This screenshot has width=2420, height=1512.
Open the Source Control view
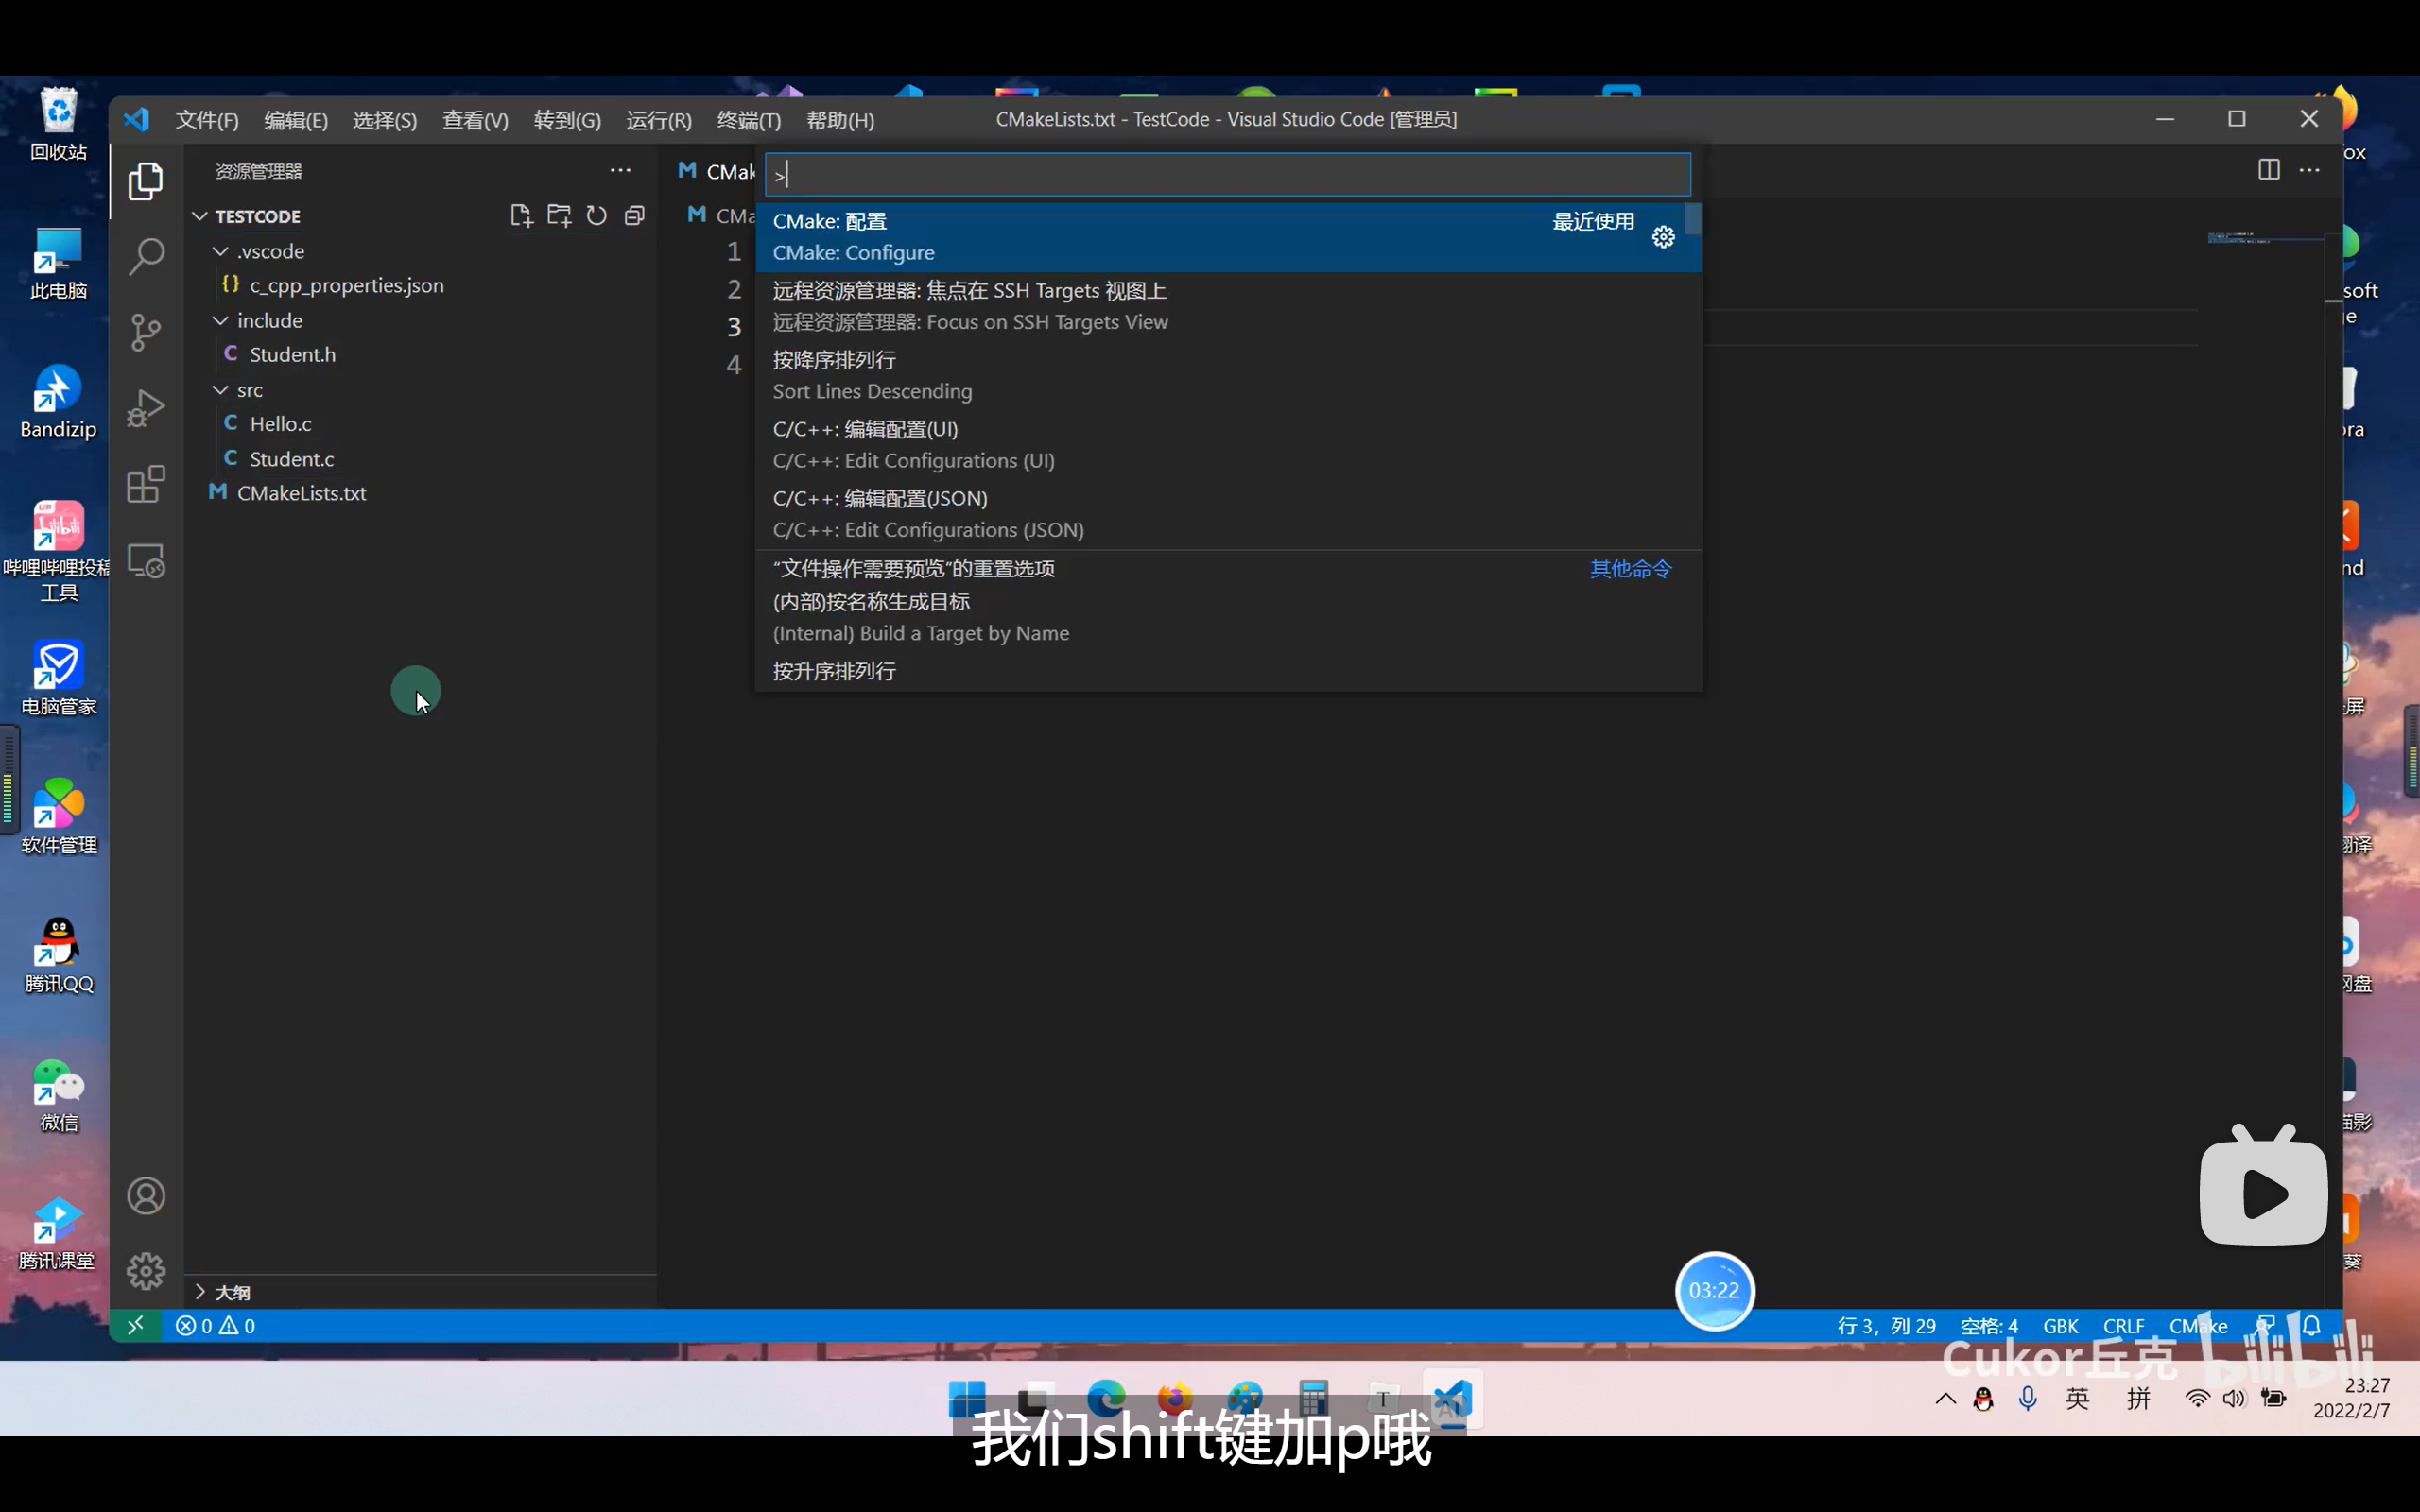(146, 332)
